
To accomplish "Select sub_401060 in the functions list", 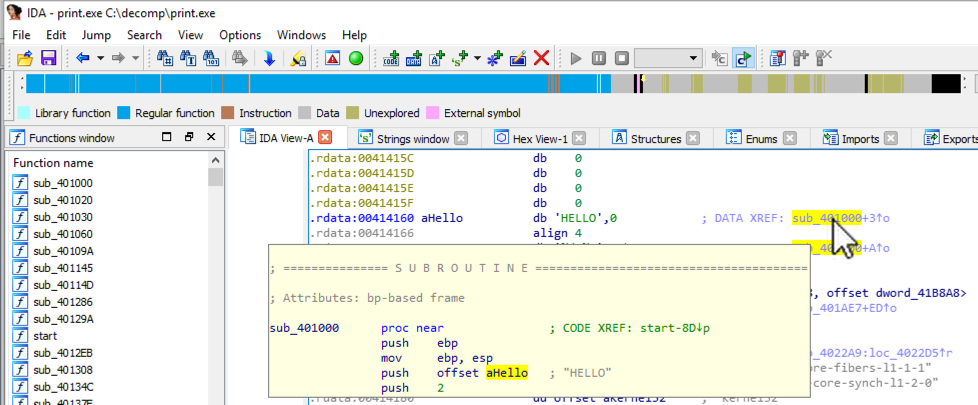I will [62, 234].
